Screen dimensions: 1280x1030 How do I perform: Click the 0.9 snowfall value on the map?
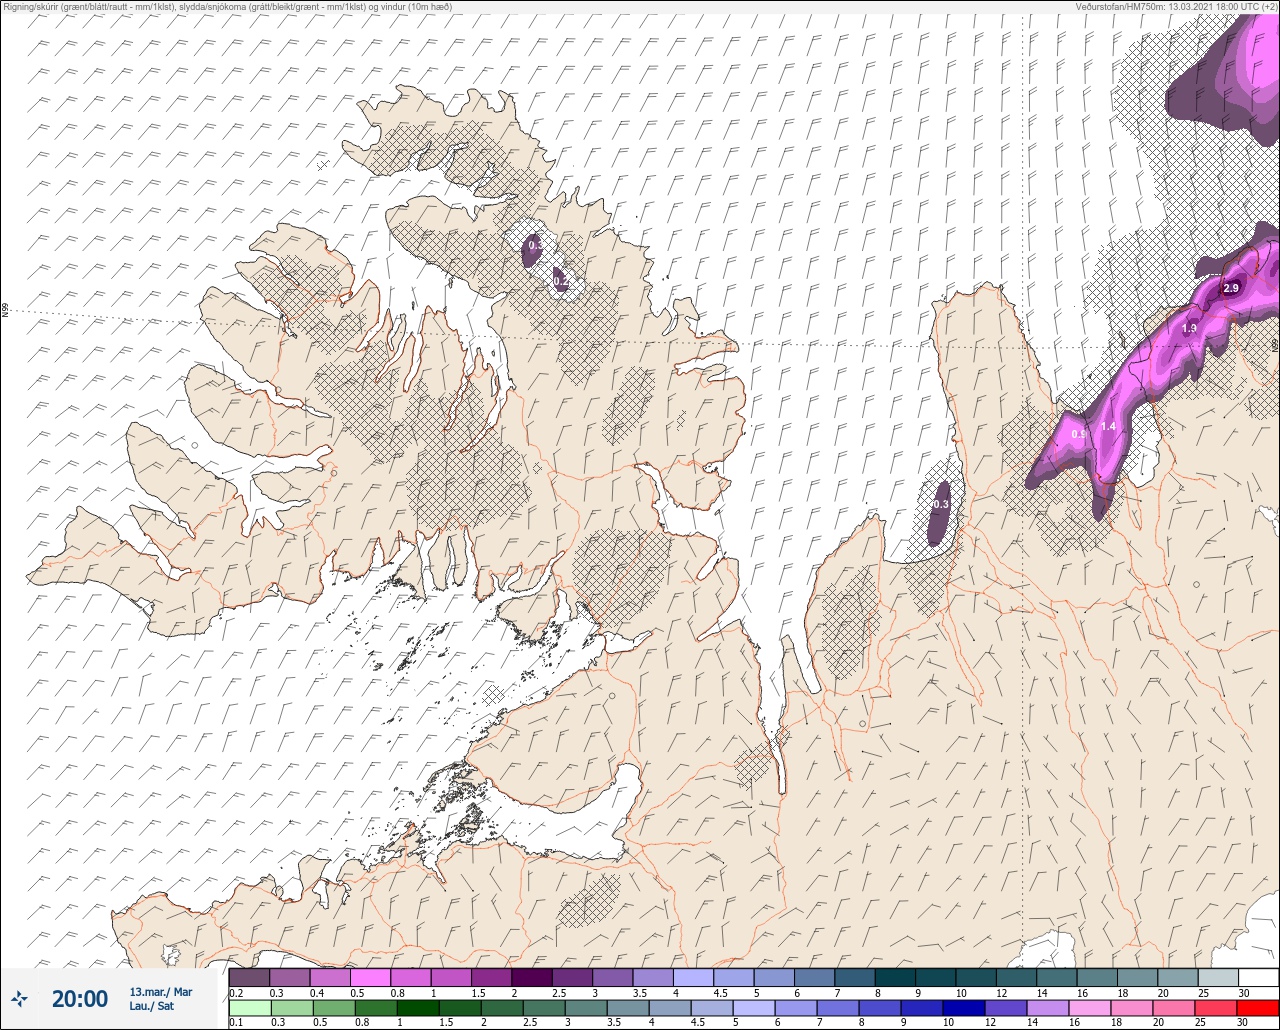pyautogui.click(x=1079, y=434)
